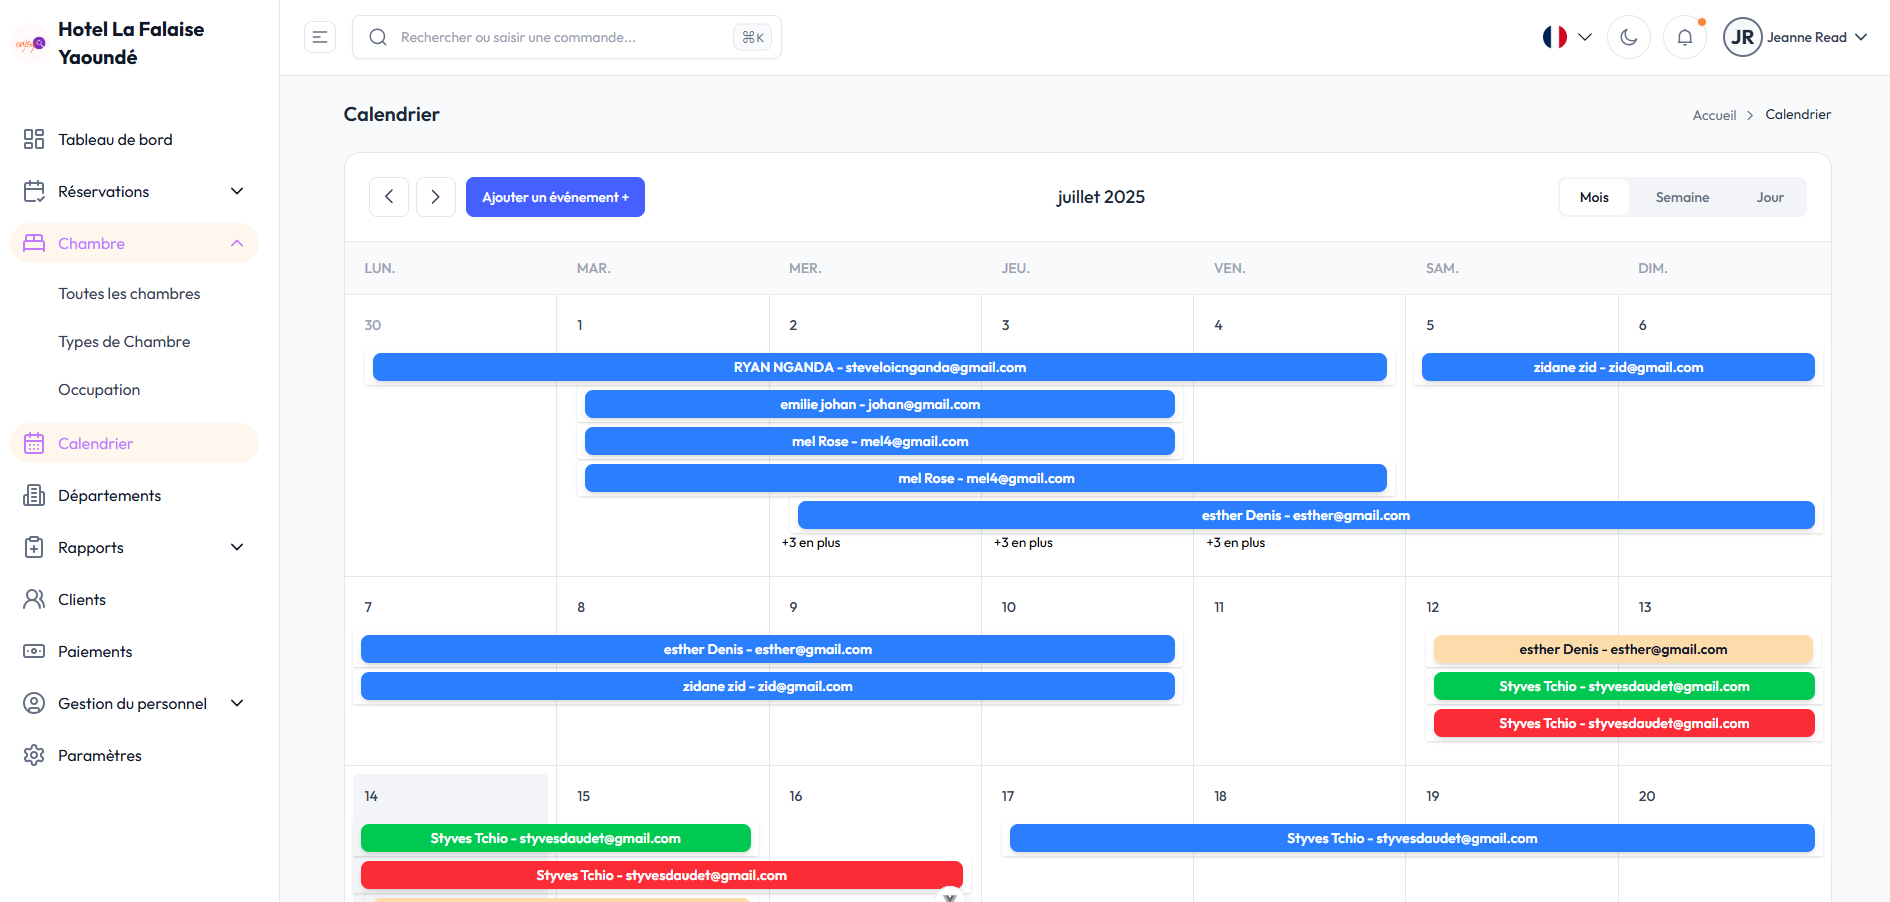1890x902 pixels.
Task: Open Départements in the sidebar
Action: point(109,496)
